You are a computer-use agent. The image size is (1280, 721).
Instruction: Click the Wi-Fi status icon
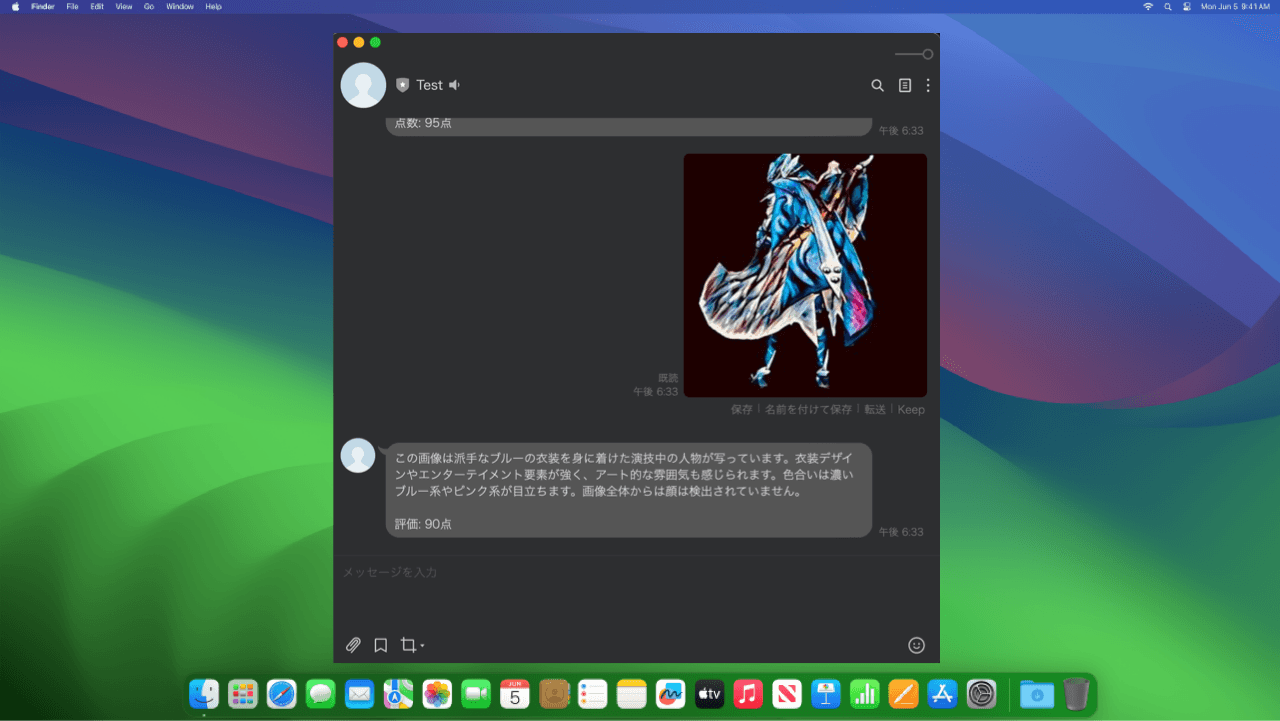pyautogui.click(x=1148, y=6)
